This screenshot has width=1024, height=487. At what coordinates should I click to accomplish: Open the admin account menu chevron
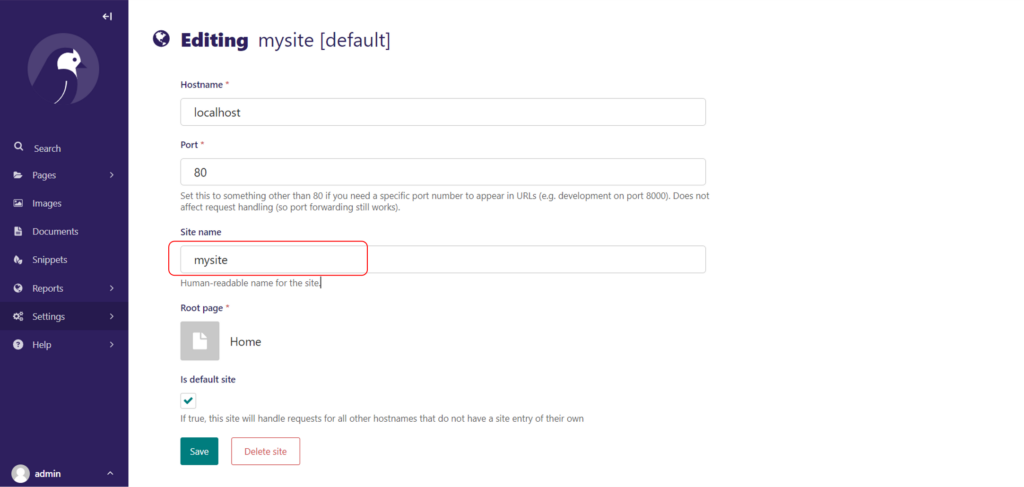(x=110, y=473)
